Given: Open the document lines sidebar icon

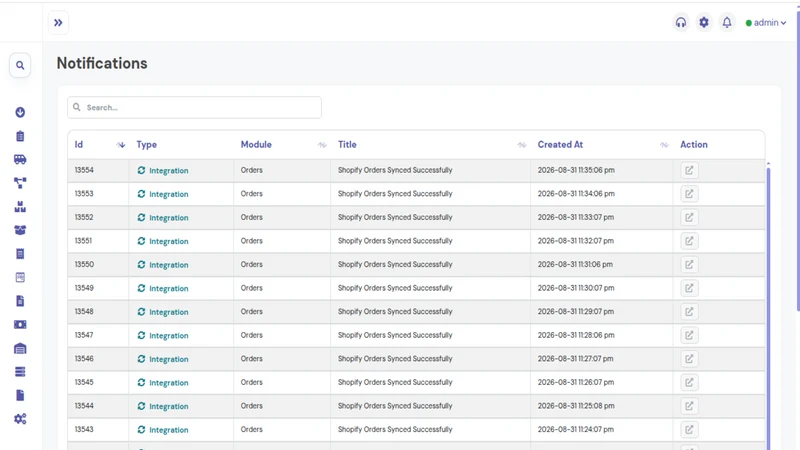Looking at the screenshot, I should (20, 301).
